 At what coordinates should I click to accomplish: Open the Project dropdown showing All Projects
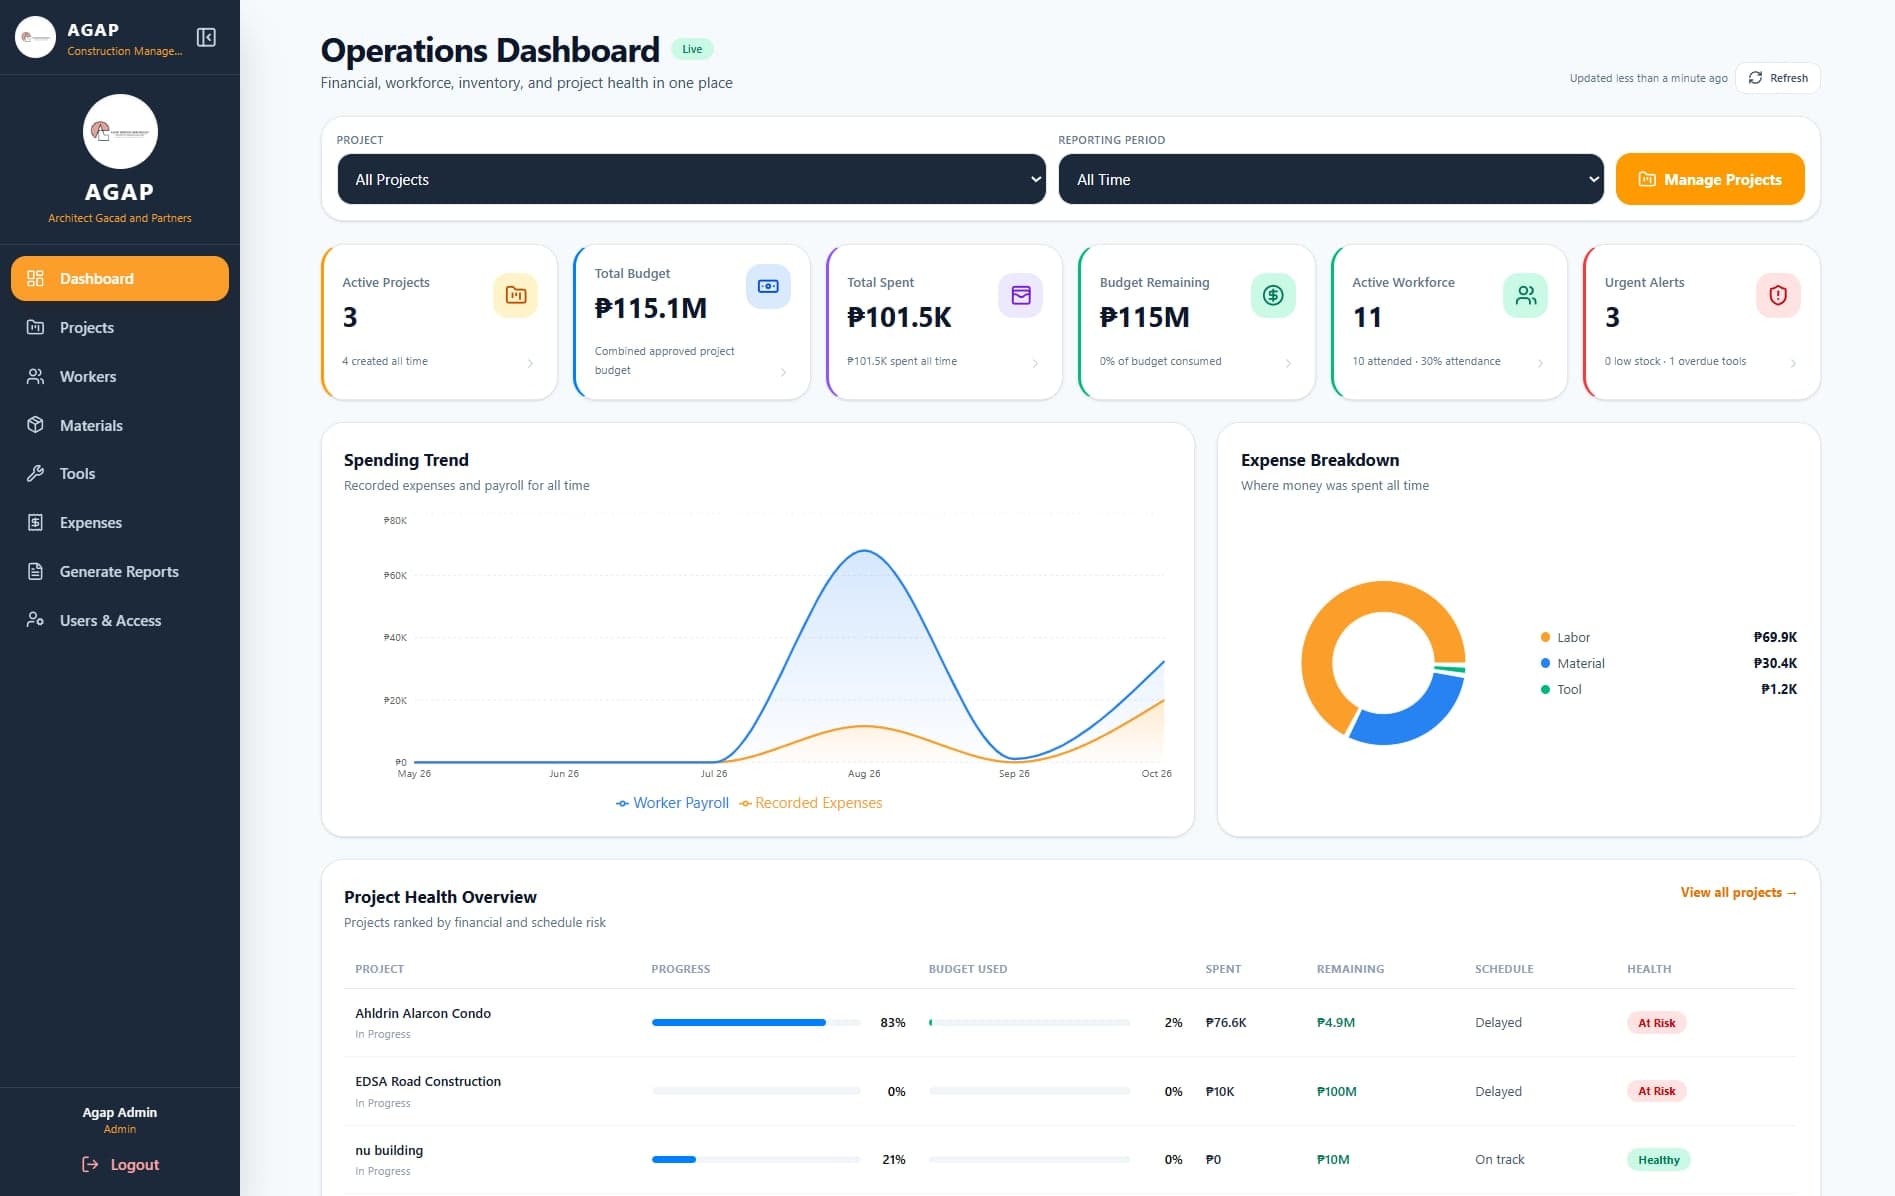pos(691,179)
